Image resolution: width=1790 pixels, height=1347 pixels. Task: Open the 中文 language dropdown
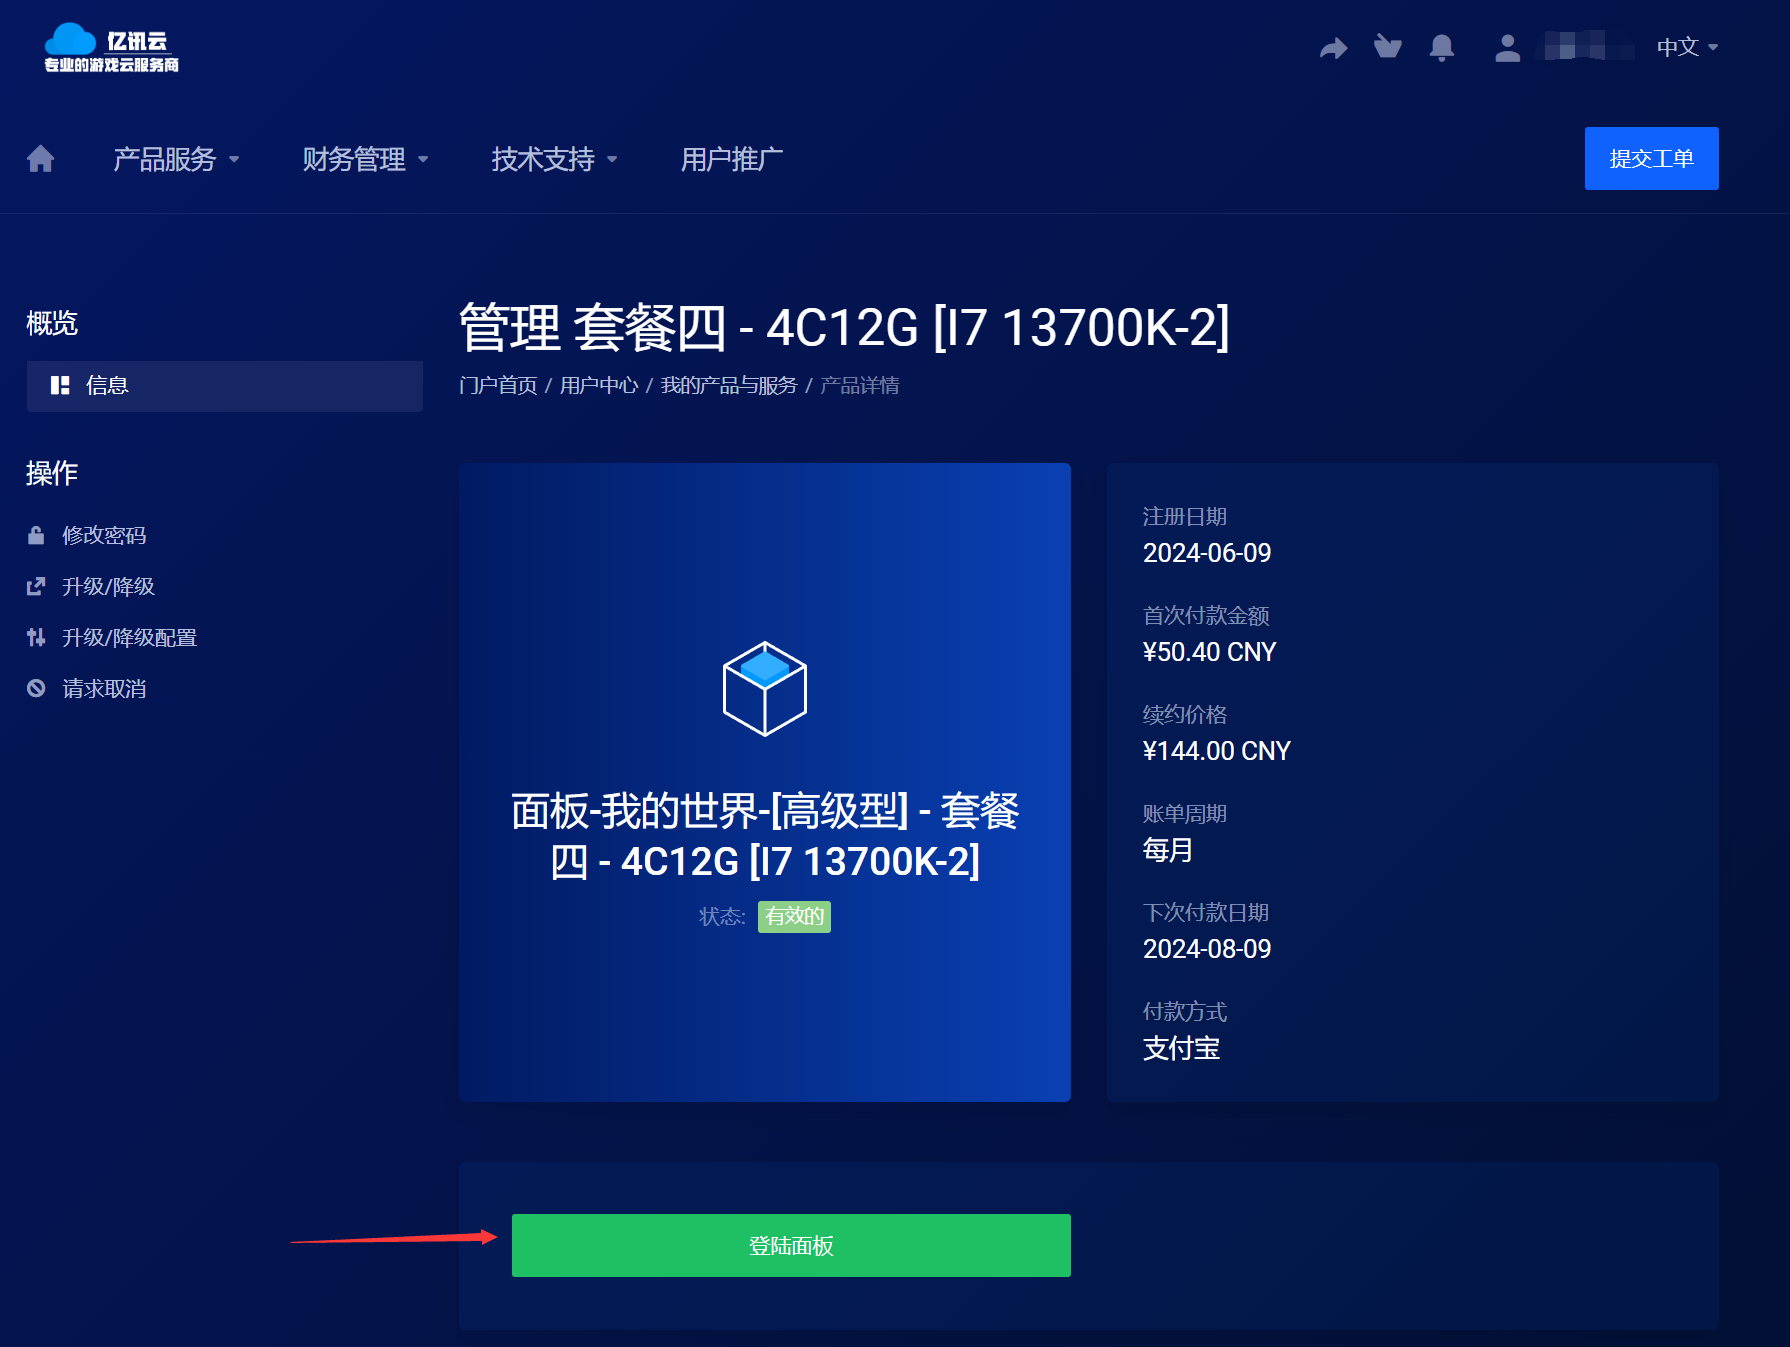tap(1687, 47)
